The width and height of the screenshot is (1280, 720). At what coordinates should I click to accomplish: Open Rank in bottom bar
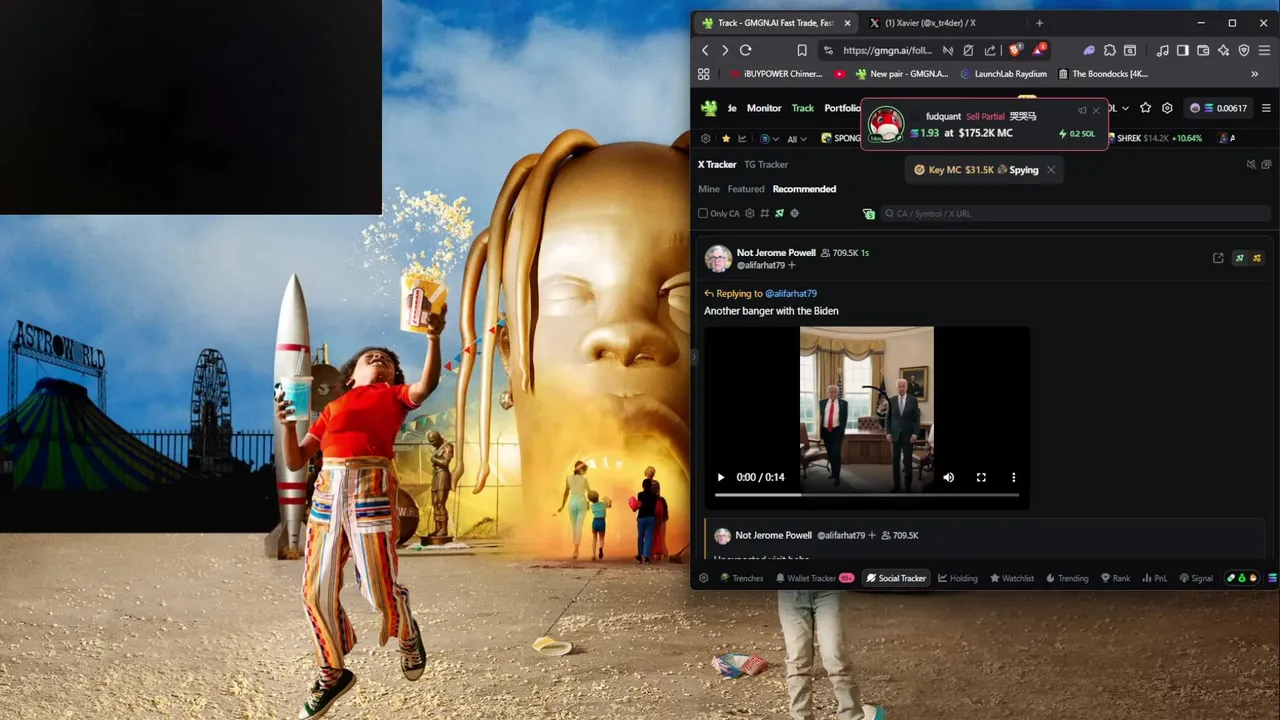(x=1116, y=578)
